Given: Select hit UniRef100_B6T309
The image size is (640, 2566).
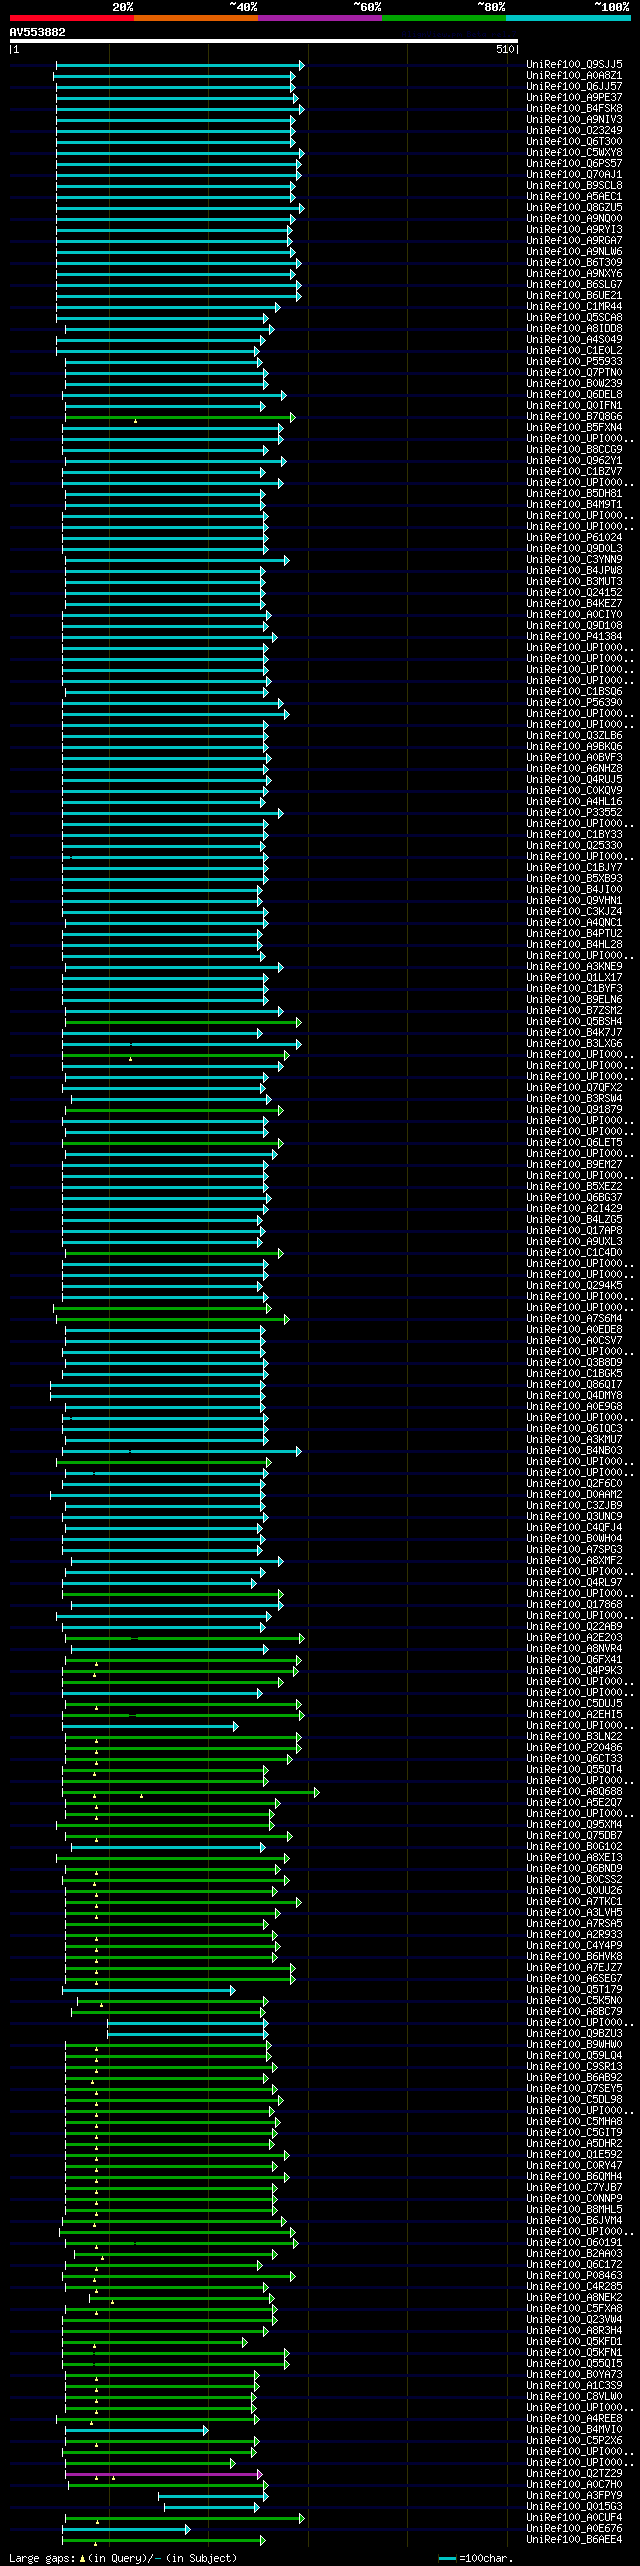Looking at the screenshot, I should point(574,263).
